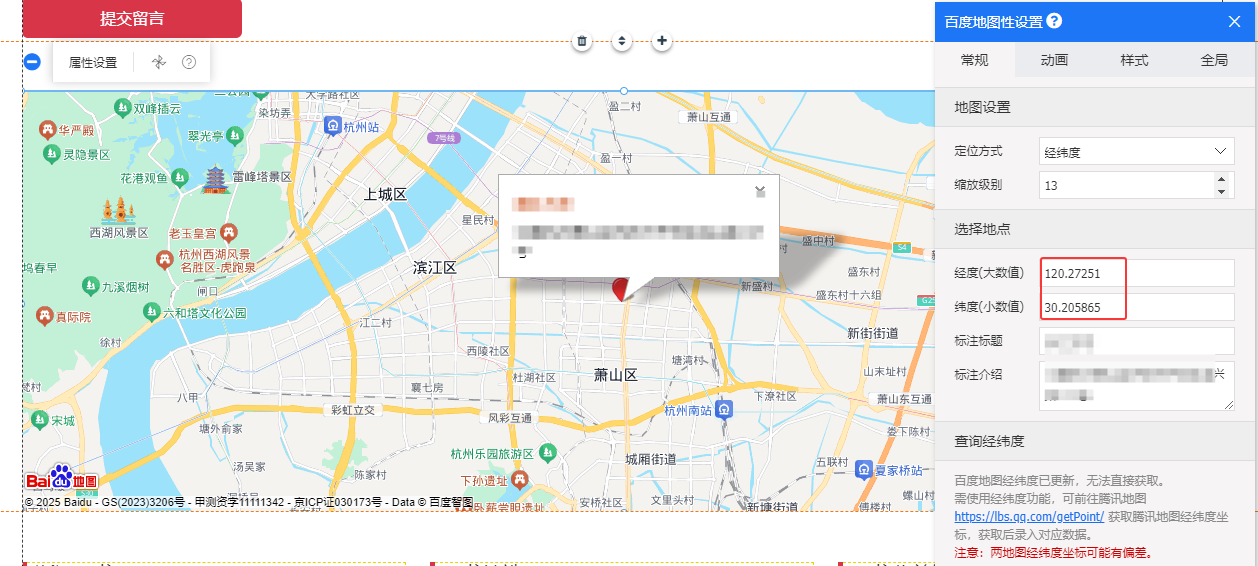Open the animation pinwheel icon in the module toolbar
1258x566 pixels.
click(158, 62)
